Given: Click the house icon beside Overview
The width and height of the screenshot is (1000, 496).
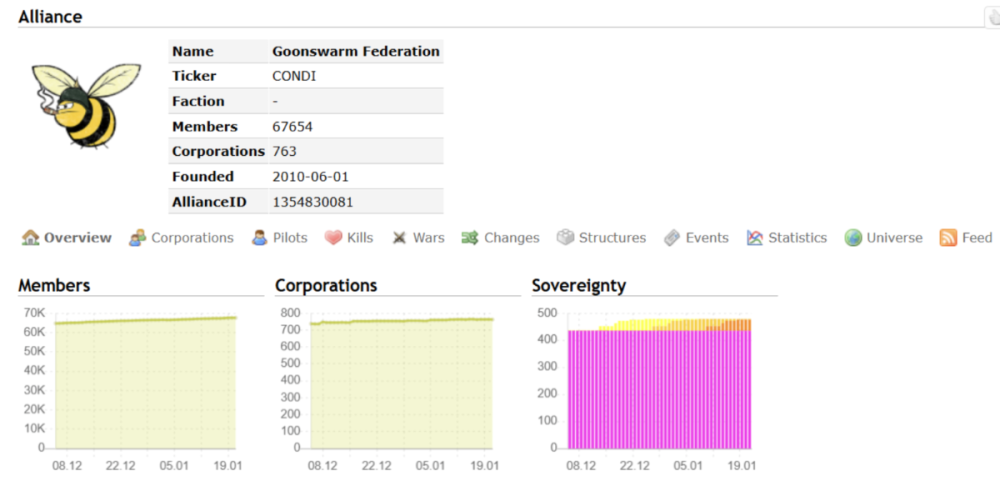Looking at the screenshot, I should [x=31, y=238].
